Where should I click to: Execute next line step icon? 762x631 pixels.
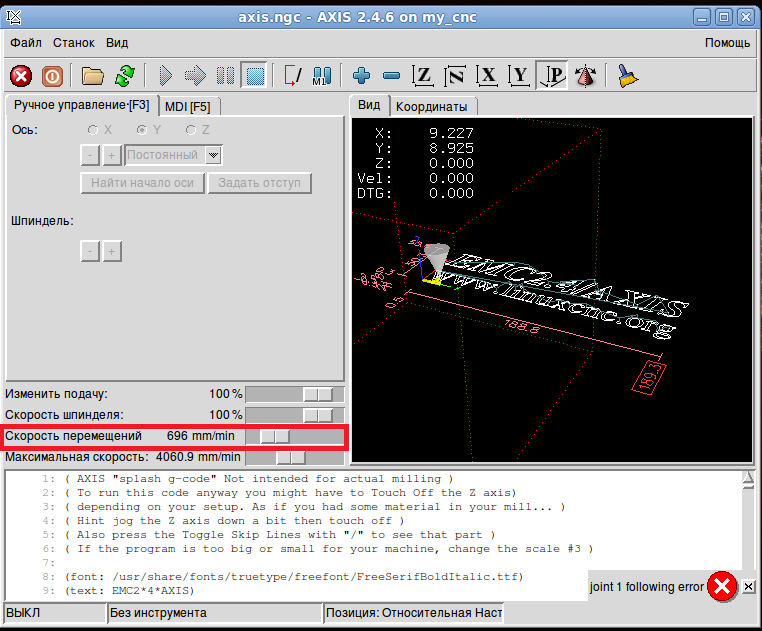pyautogui.click(x=195, y=76)
